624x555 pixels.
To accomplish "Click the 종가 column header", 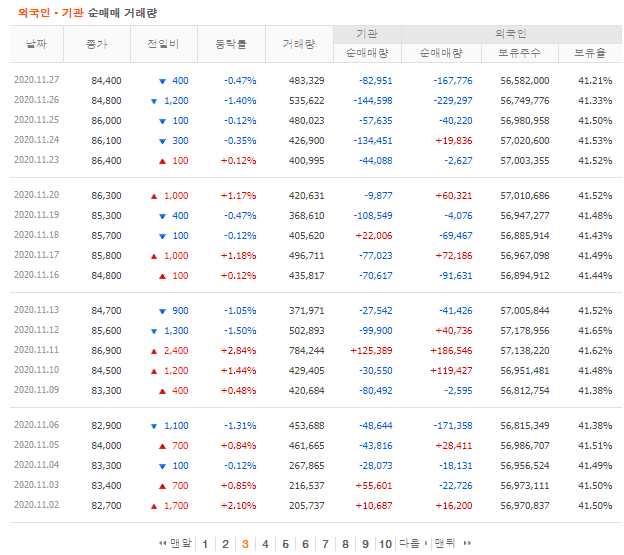I will point(97,44).
